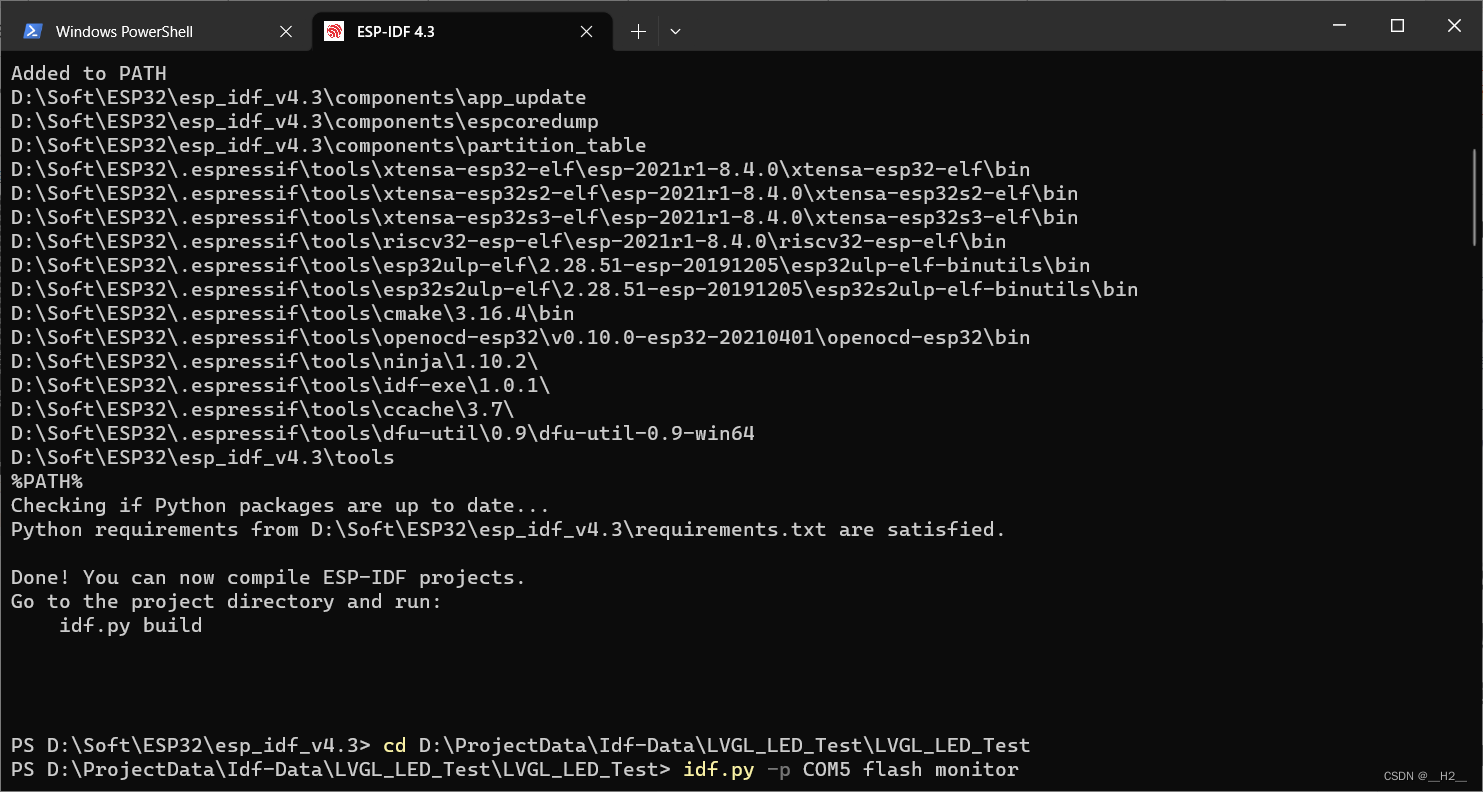The image size is (1483, 792).
Task: Click the %PATH% line
Action: click(x=47, y=481)
